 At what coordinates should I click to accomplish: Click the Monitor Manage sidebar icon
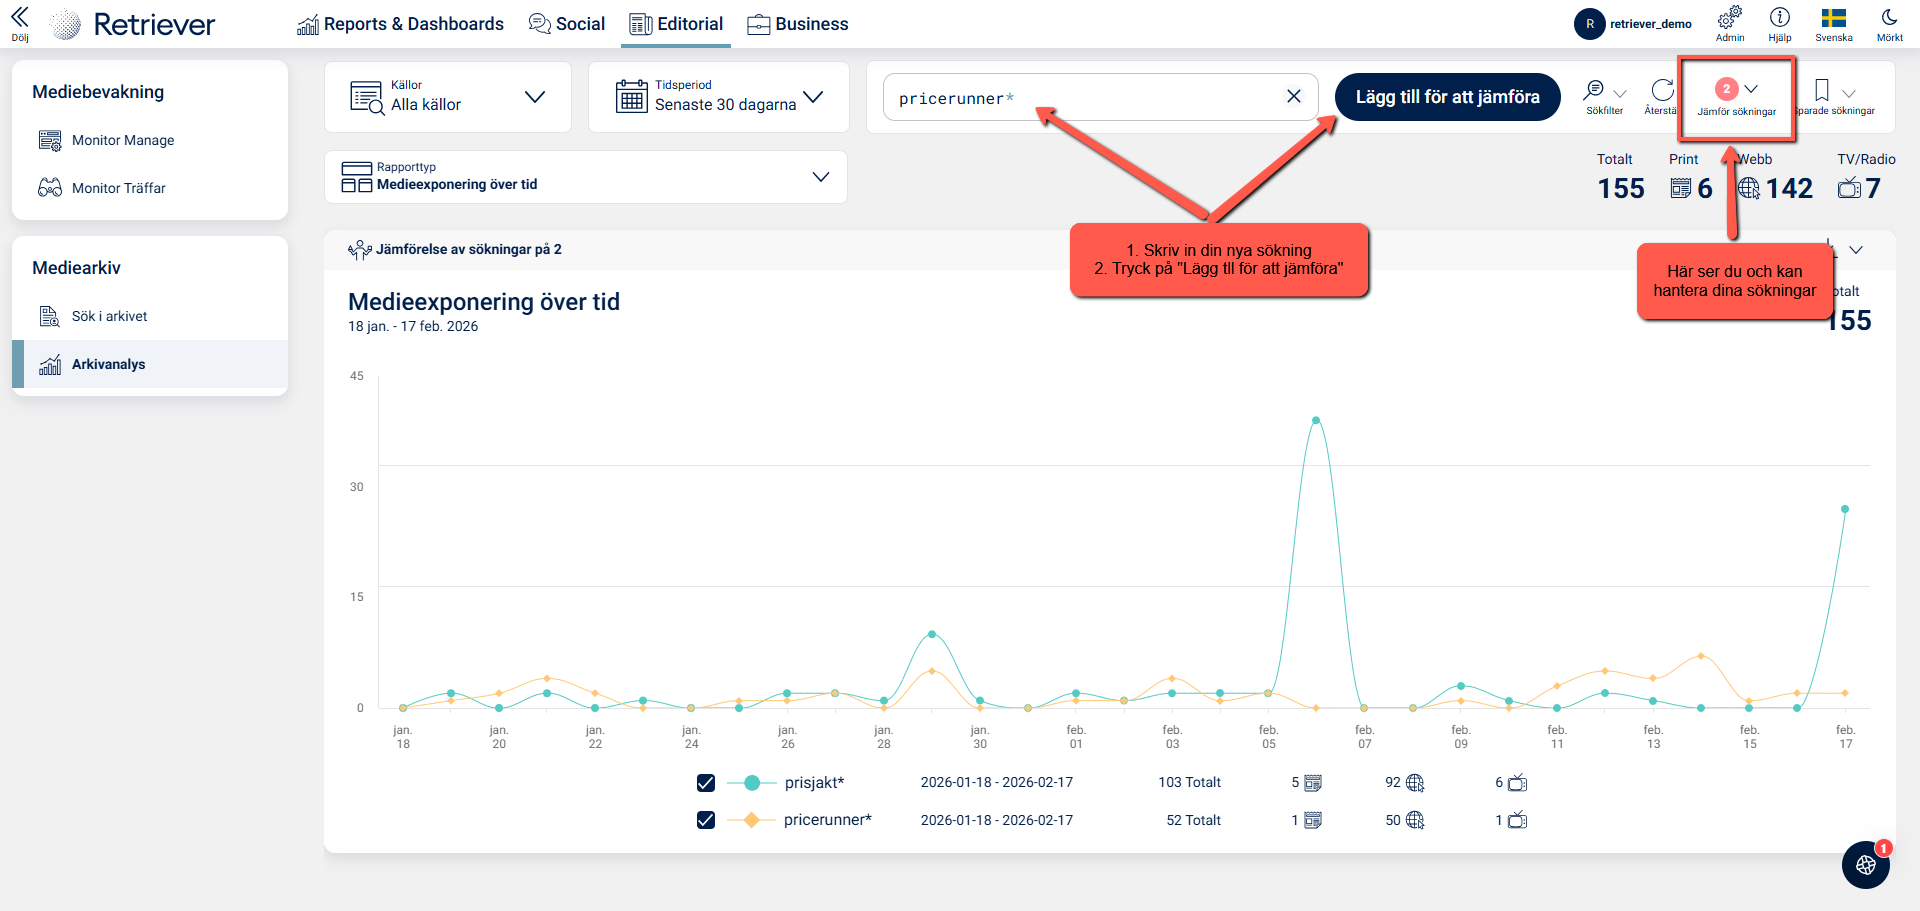(x=50, y=140)
